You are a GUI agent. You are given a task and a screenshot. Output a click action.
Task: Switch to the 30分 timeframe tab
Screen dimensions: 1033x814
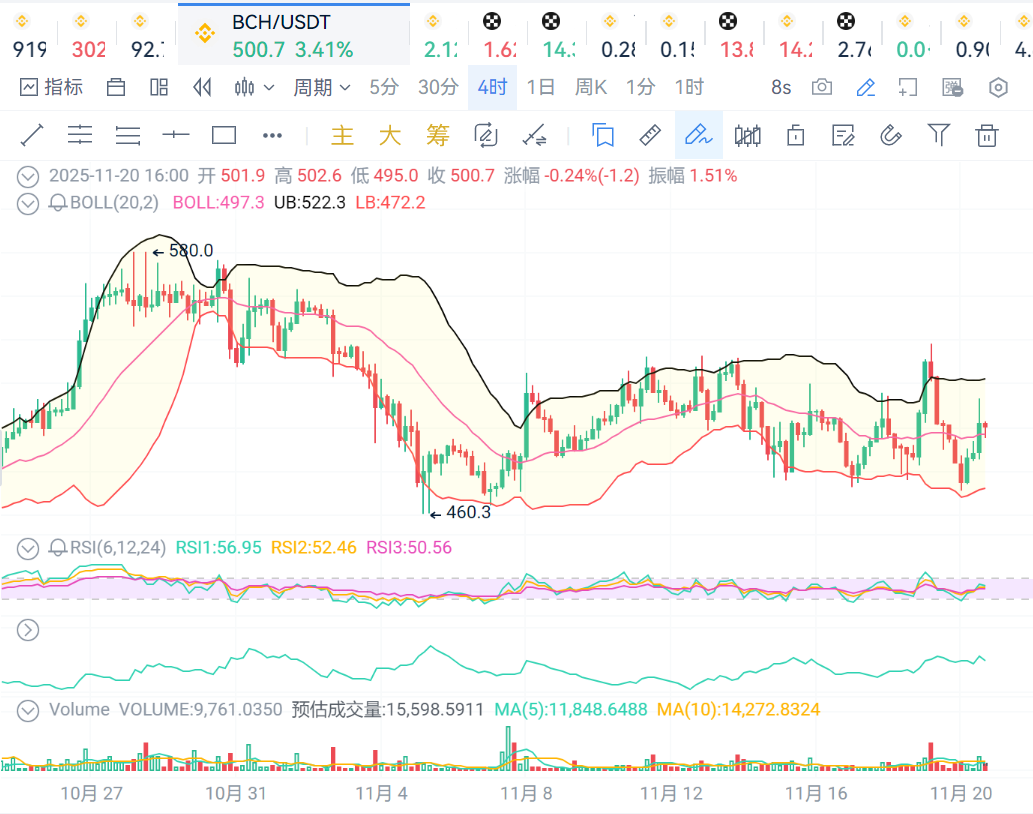coord(438,88)
